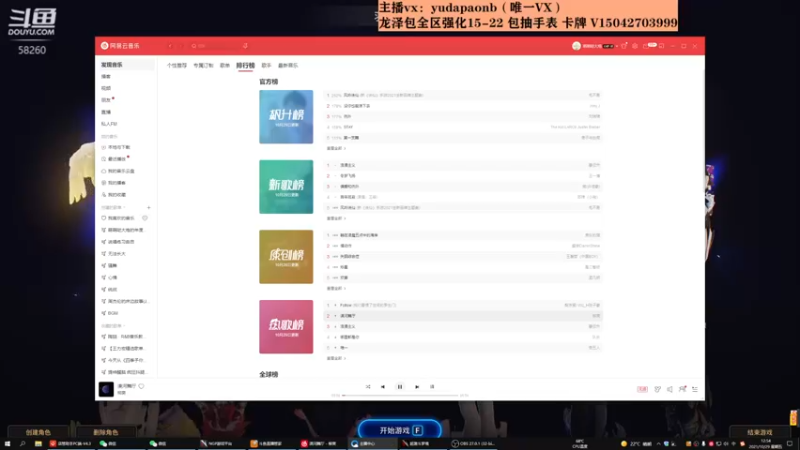Select the 歌单 tab
800x450 pixels.
click(x=224, y=65)
